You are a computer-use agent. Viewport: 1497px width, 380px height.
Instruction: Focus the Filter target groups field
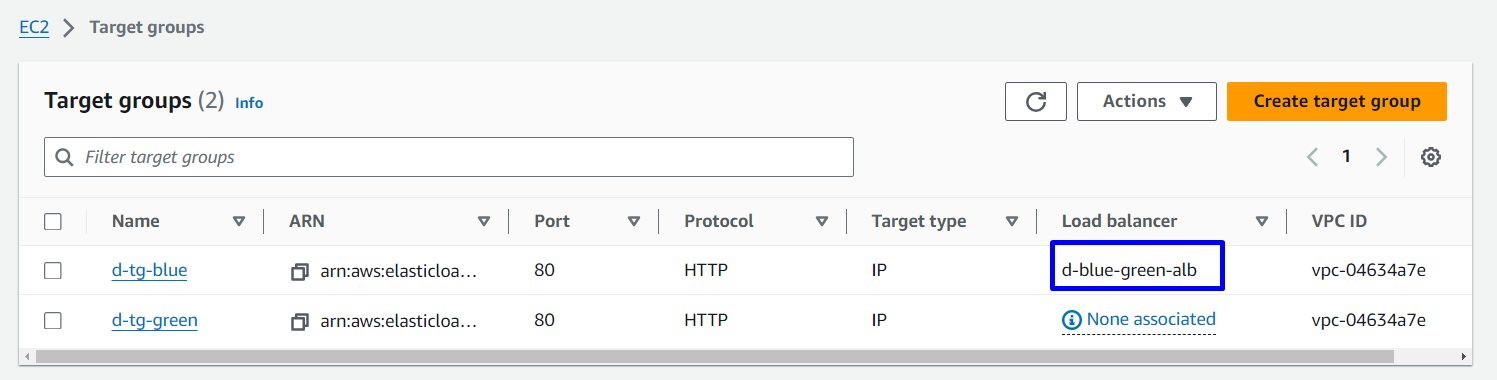449,157
